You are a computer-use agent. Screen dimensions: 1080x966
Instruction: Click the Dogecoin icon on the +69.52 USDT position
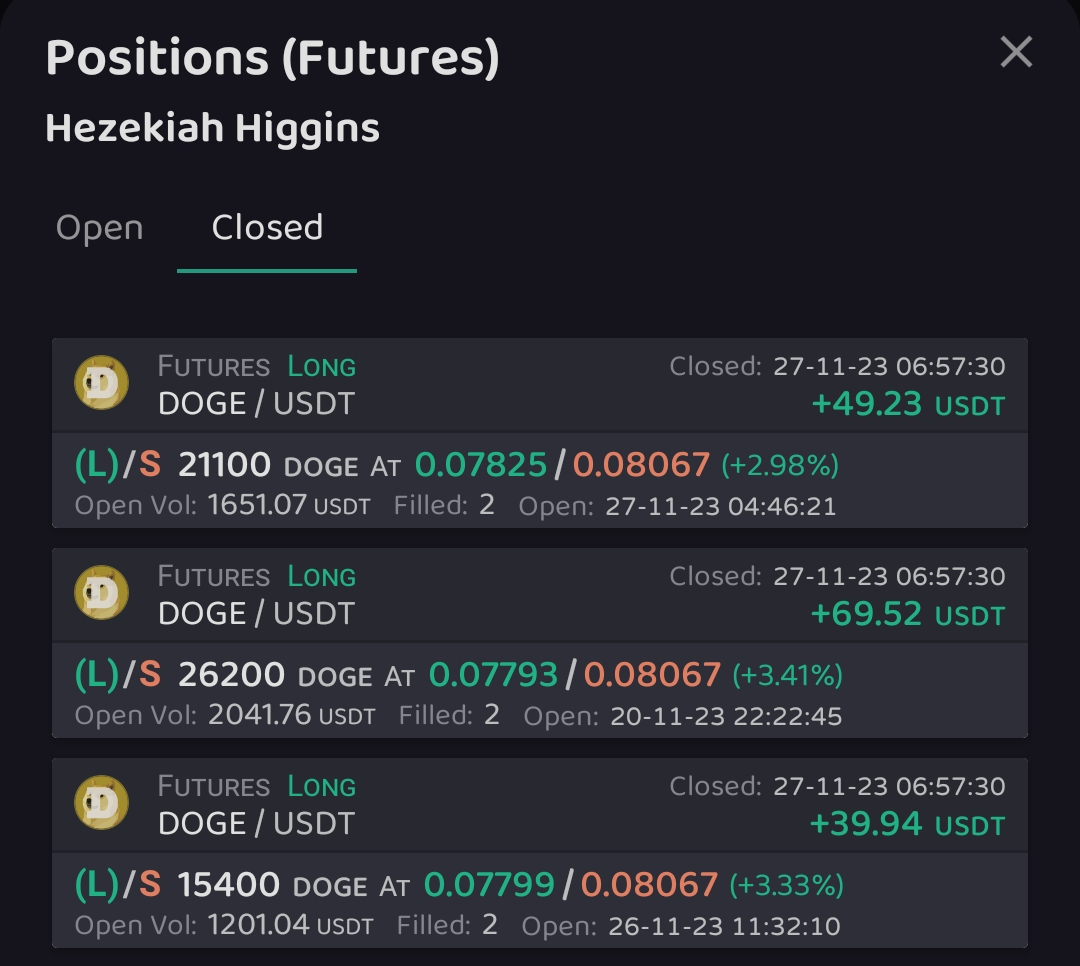tap(102, 593)
